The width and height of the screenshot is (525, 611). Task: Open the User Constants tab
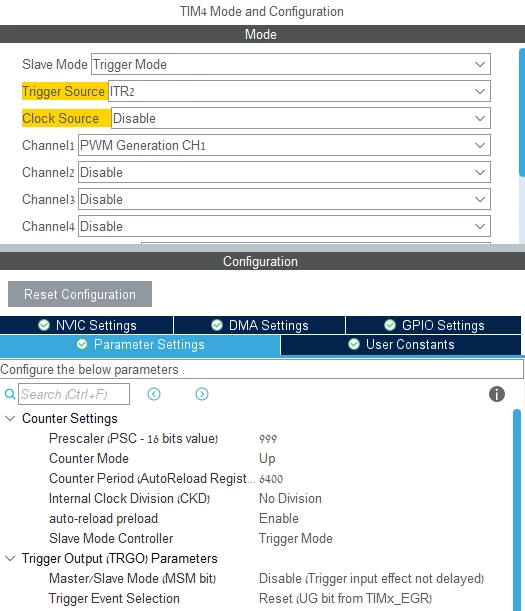(401, 344)
